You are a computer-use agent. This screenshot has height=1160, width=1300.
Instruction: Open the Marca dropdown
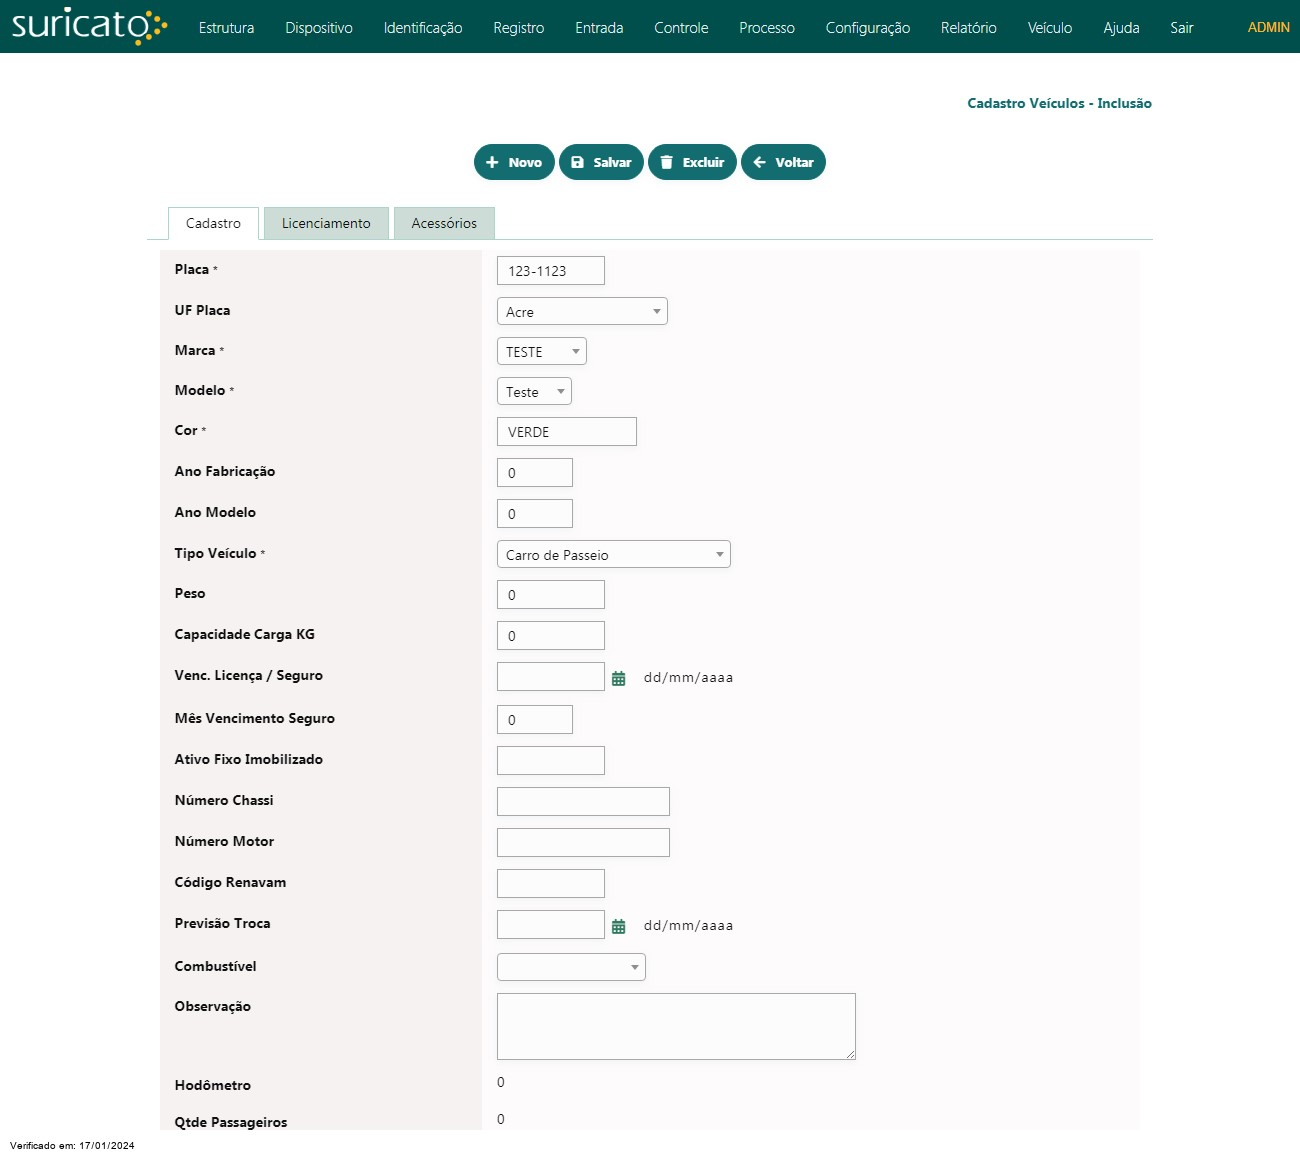541,352
